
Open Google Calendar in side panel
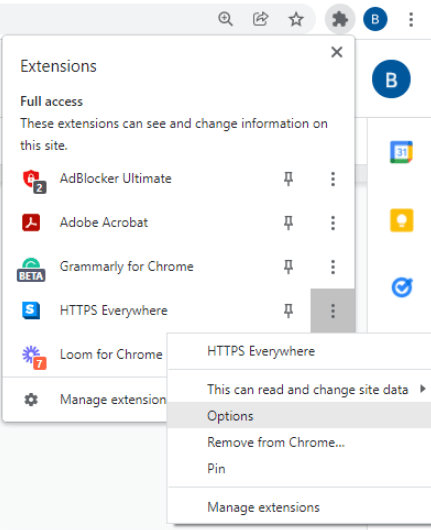[402, 152]
